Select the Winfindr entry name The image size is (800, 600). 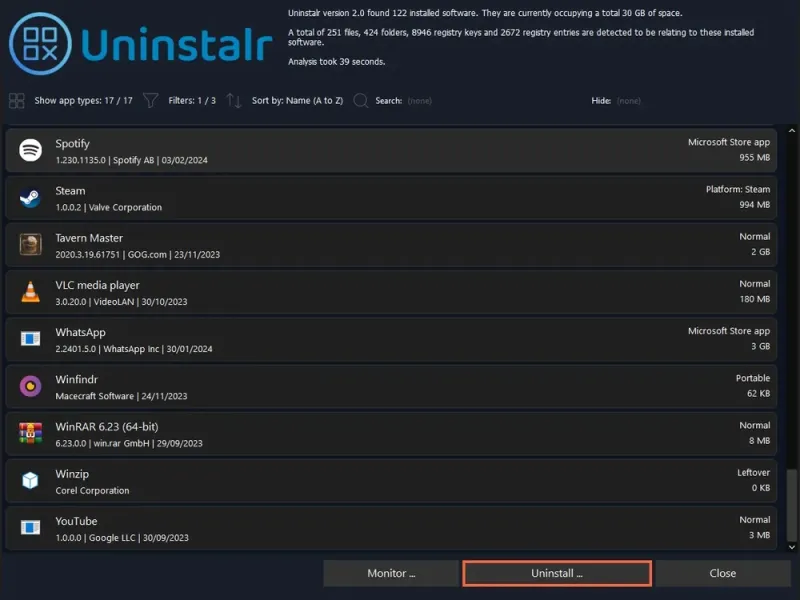[77, 380]
